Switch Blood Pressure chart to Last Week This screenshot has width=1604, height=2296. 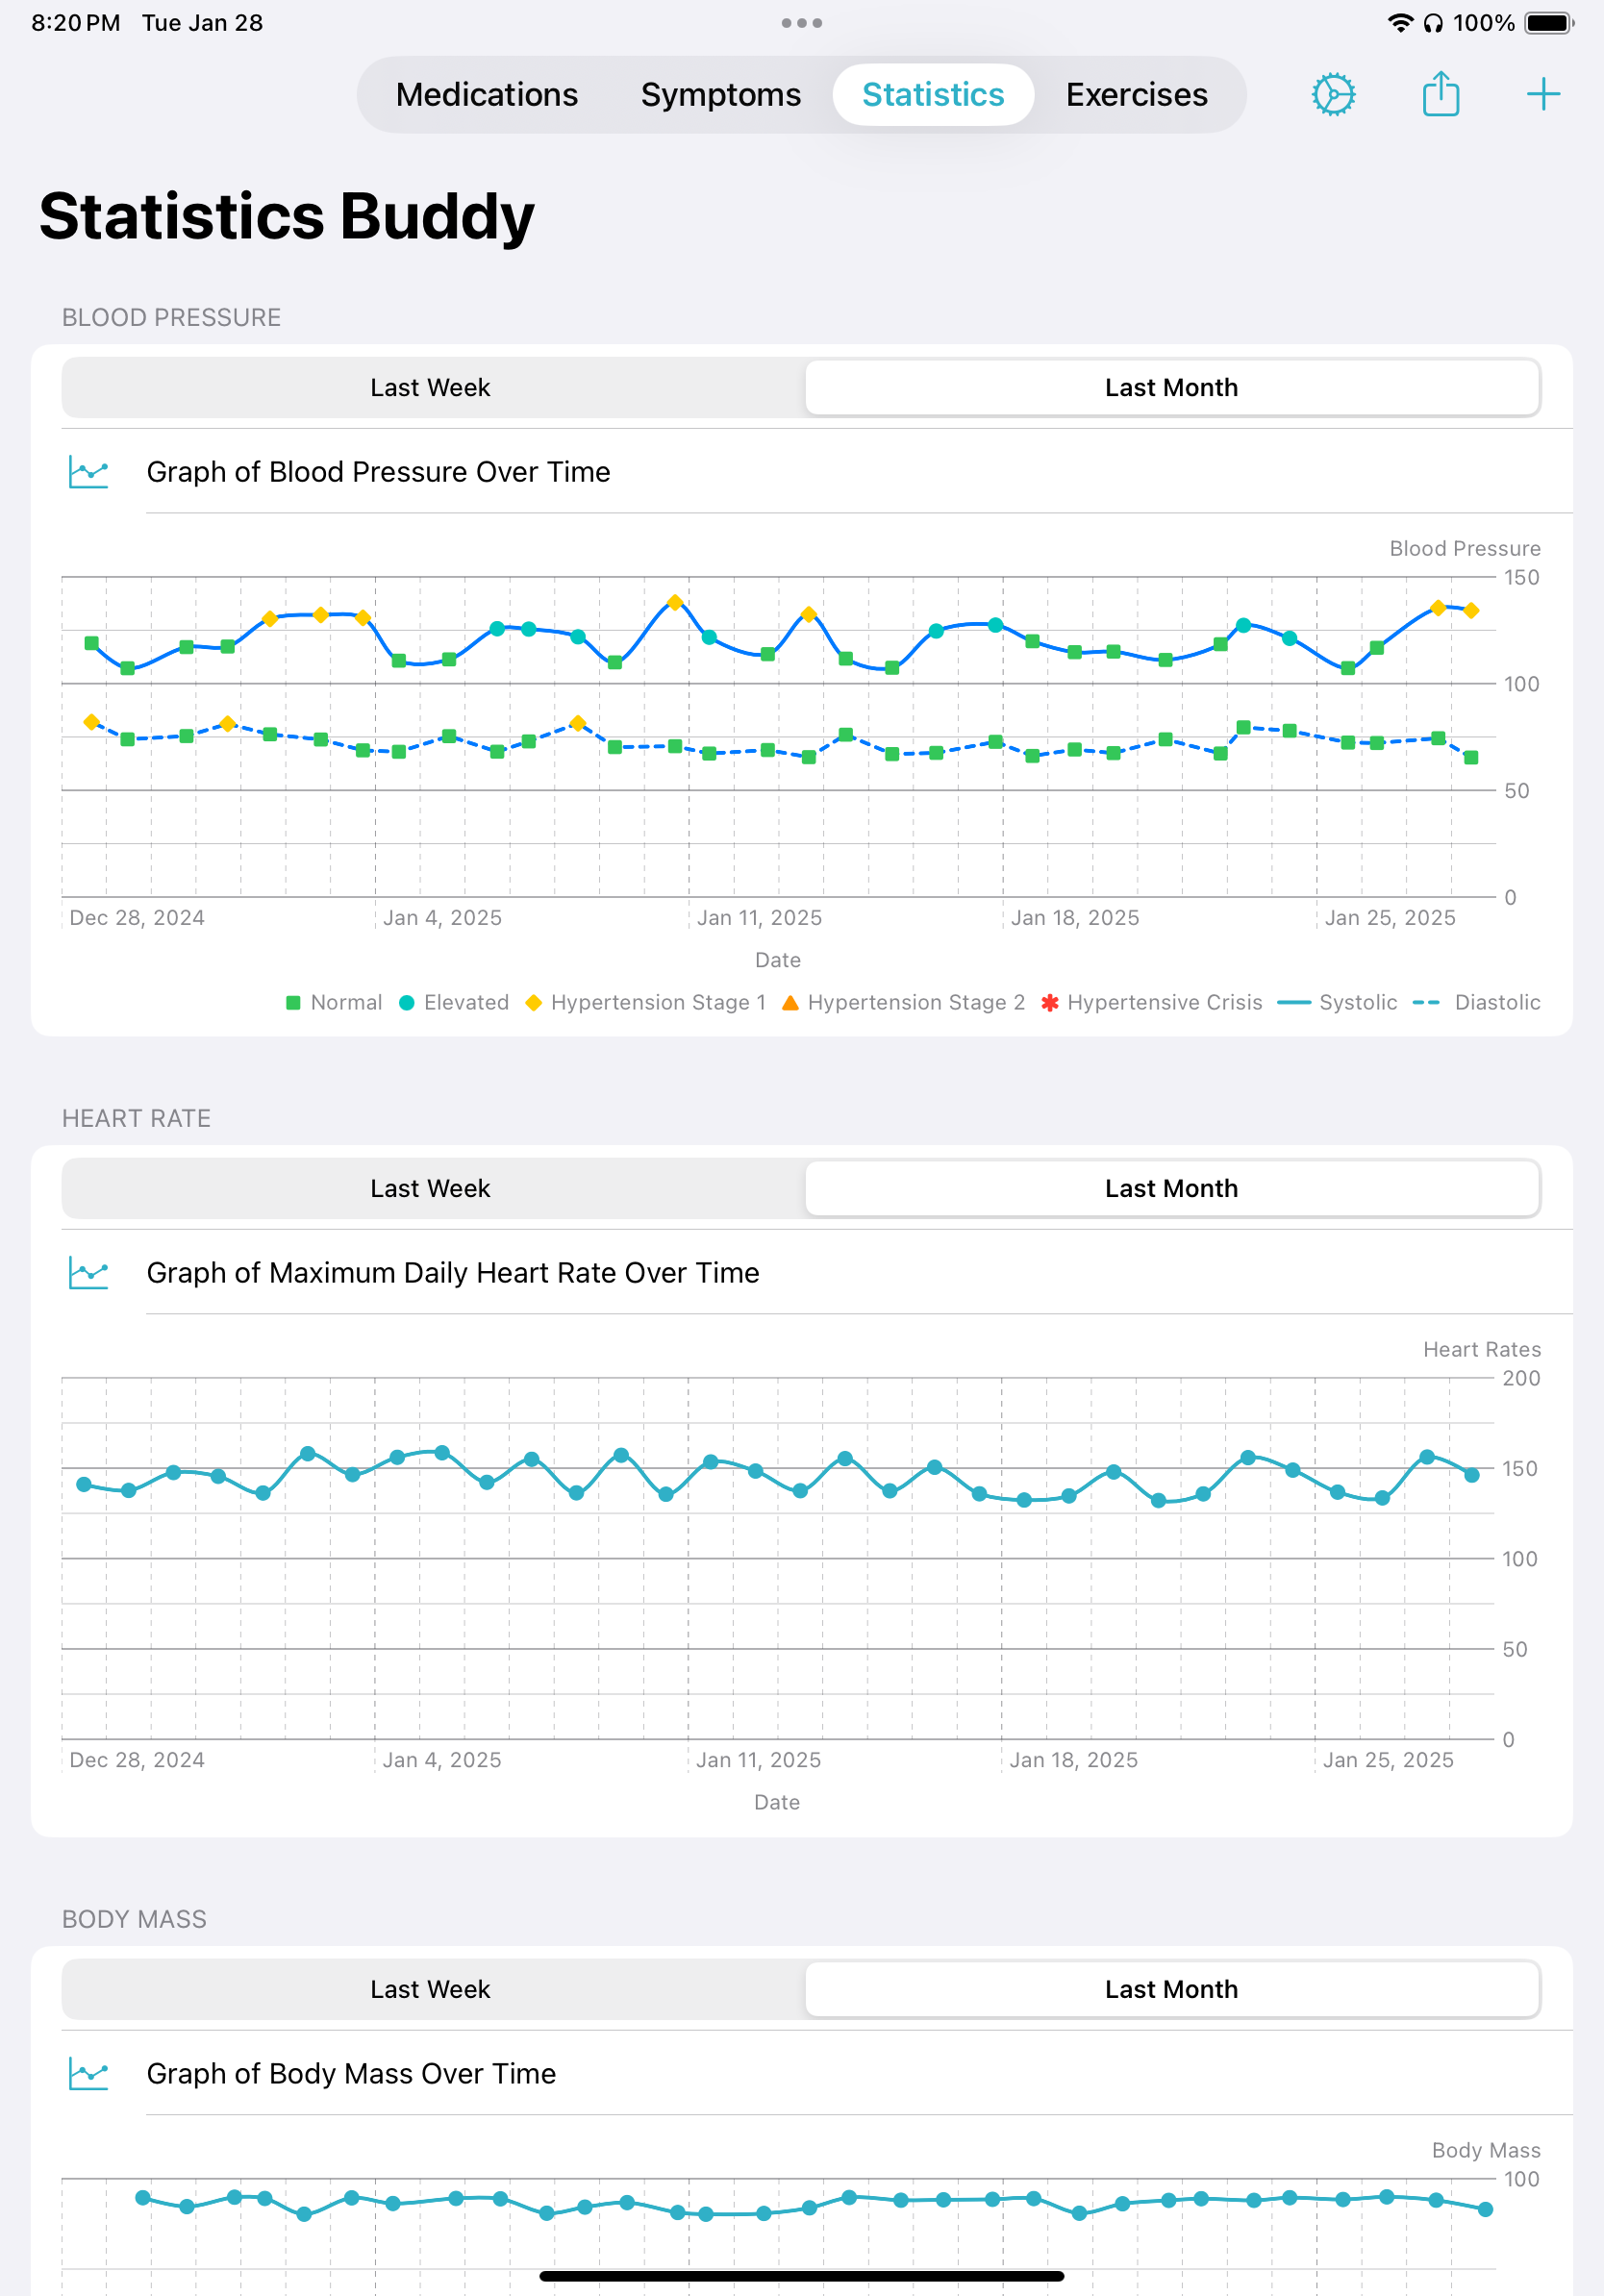429,387
